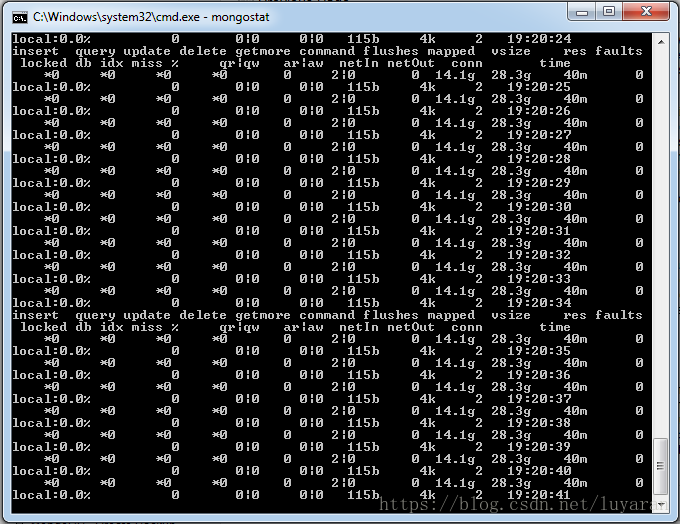Viewport: 680px width, 524px height.
Task: Maximize the mongostat command window
Action: (x=609, y=12)
